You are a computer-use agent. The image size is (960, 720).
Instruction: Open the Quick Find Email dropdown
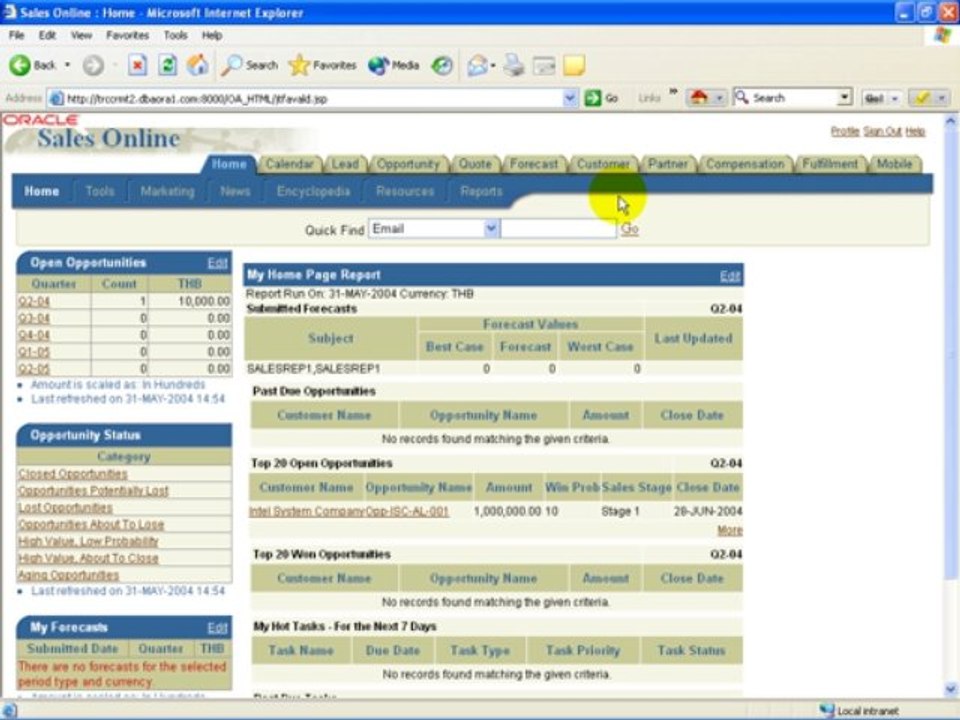click(491, 229)
